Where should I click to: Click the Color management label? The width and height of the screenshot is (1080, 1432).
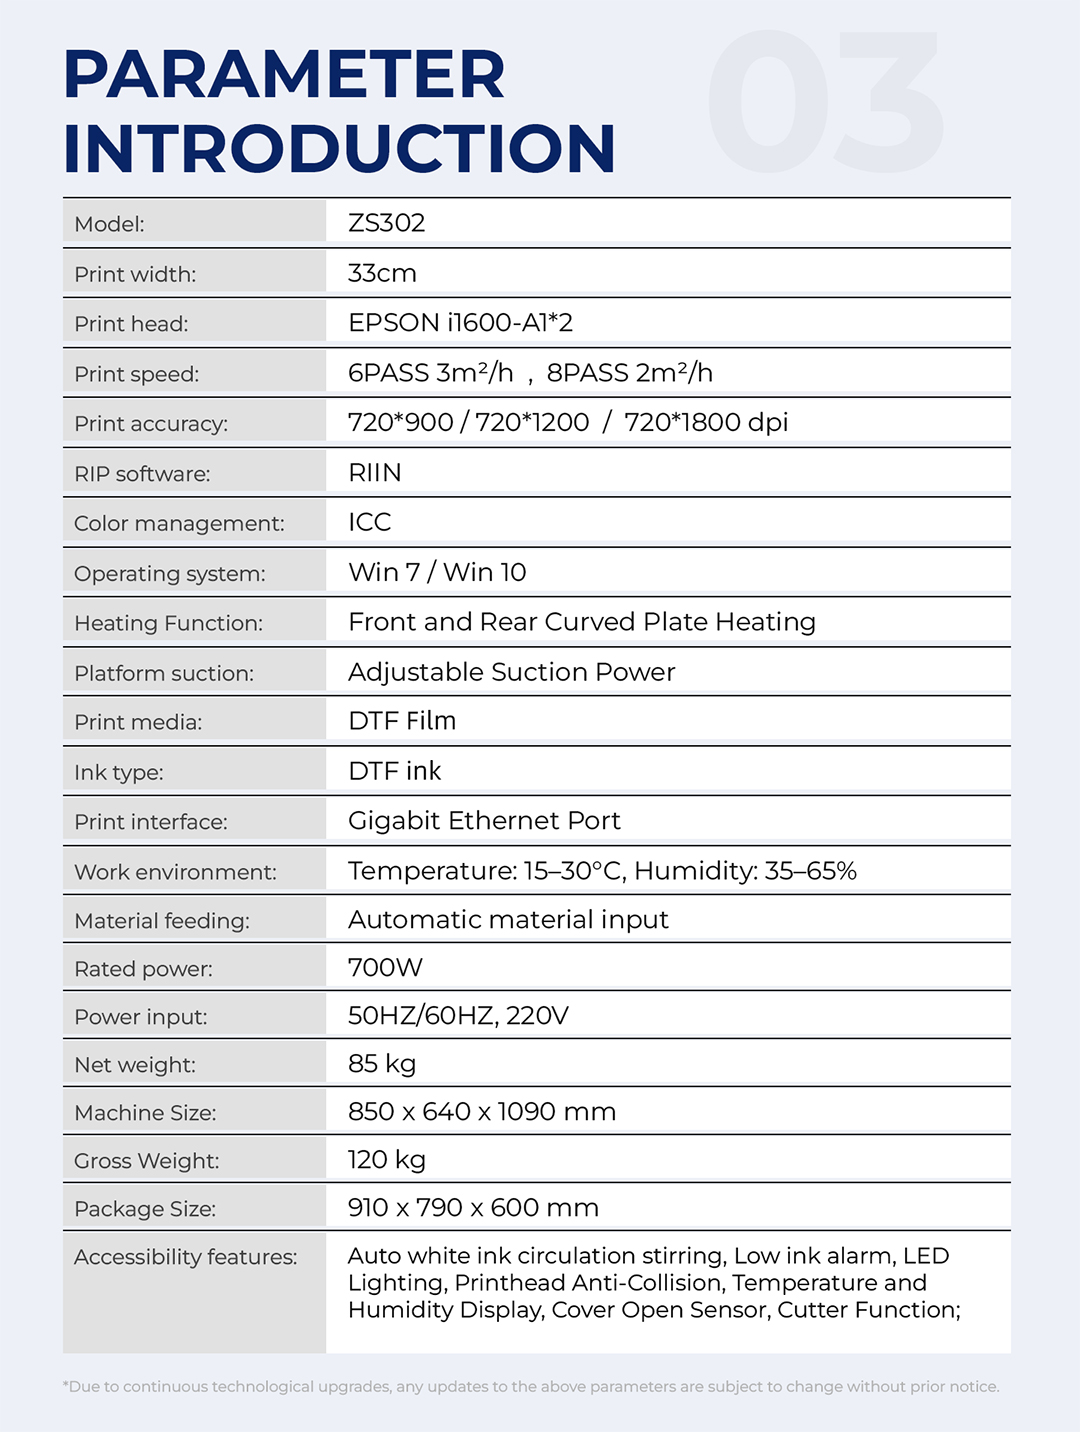[179, 524]
